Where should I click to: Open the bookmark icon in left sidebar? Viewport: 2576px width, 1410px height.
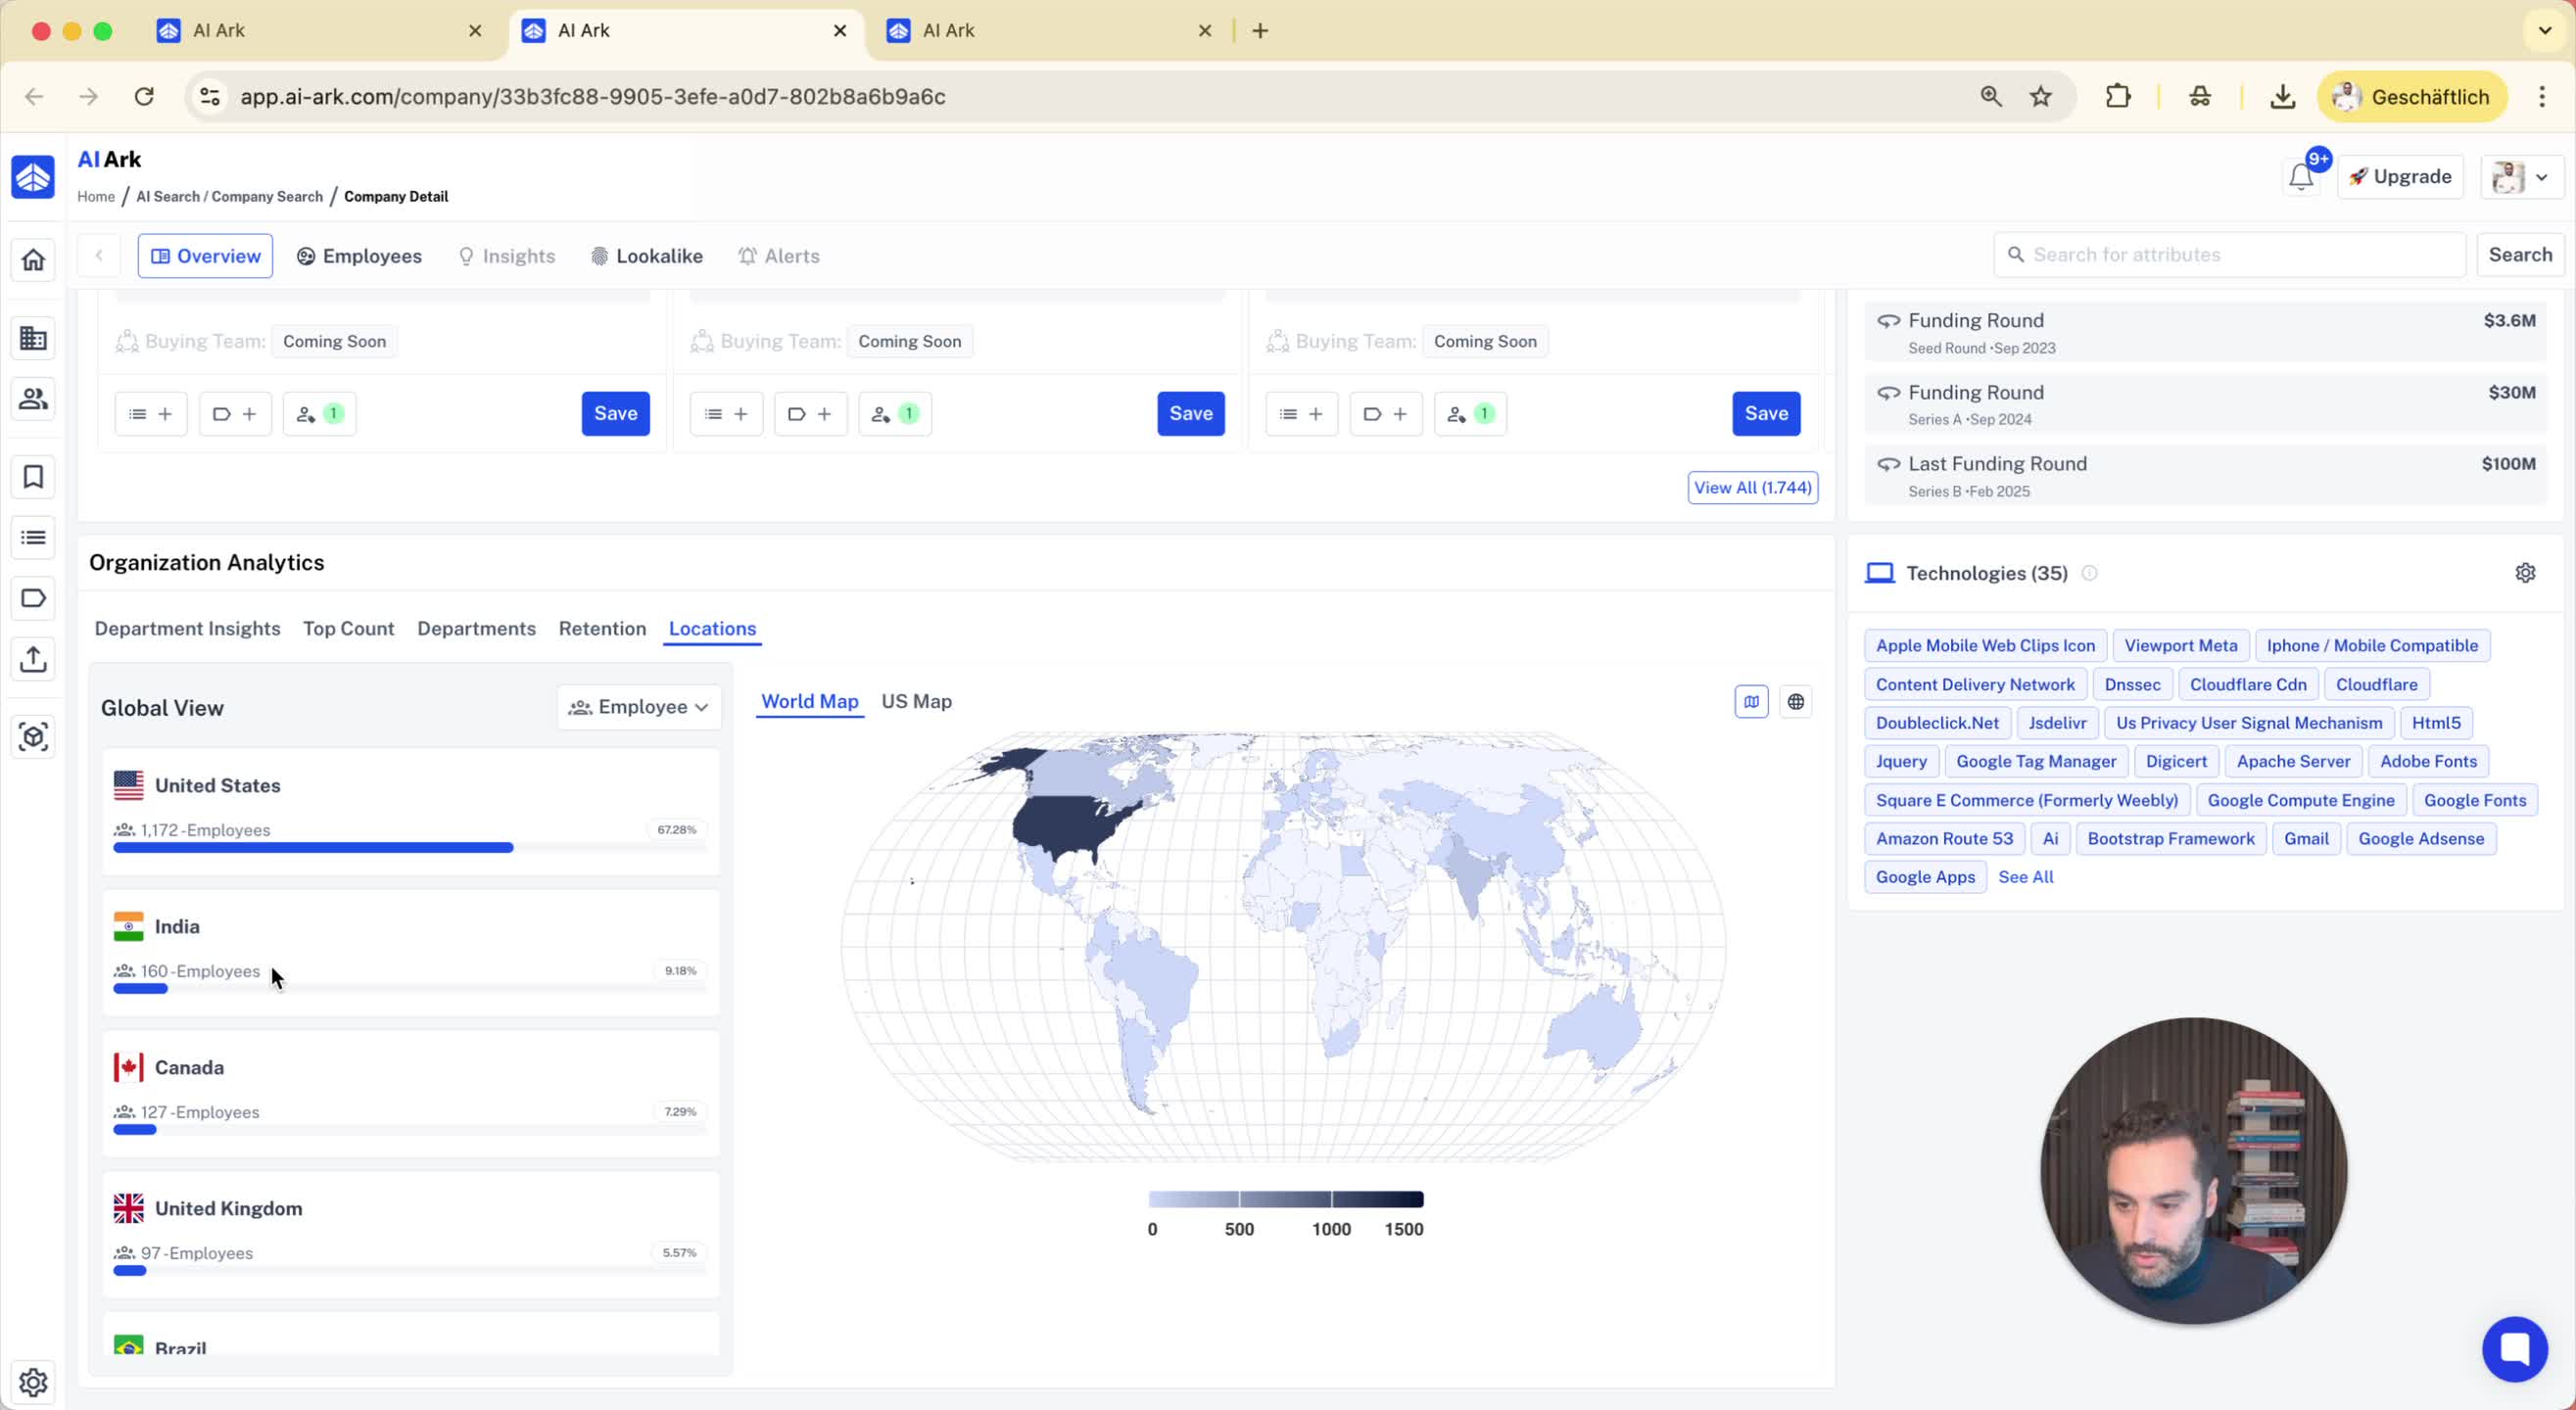pyautogui.click(x=33, y=477)
